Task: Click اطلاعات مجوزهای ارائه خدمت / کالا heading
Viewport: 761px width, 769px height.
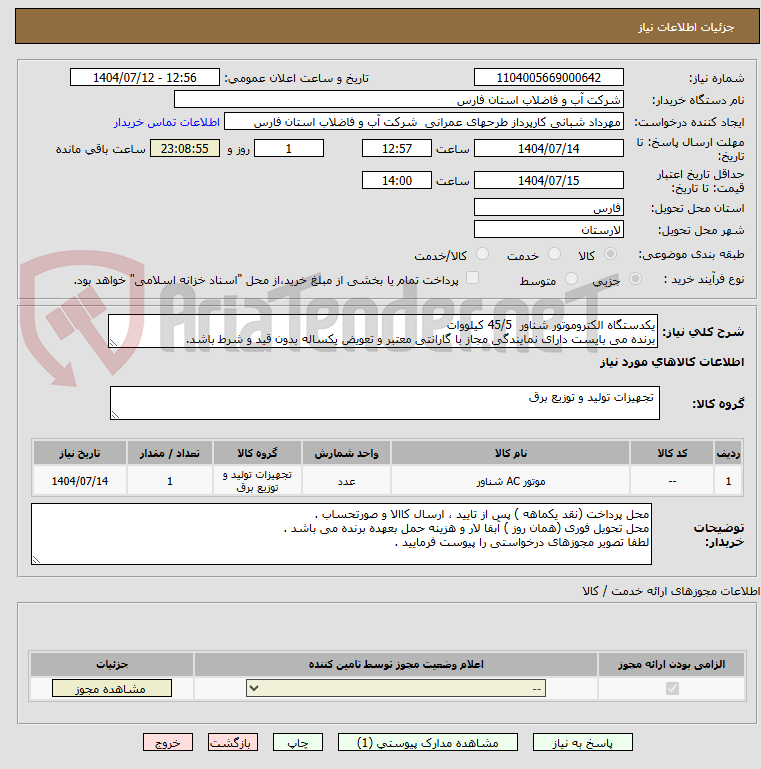Action: coord(671,591)
